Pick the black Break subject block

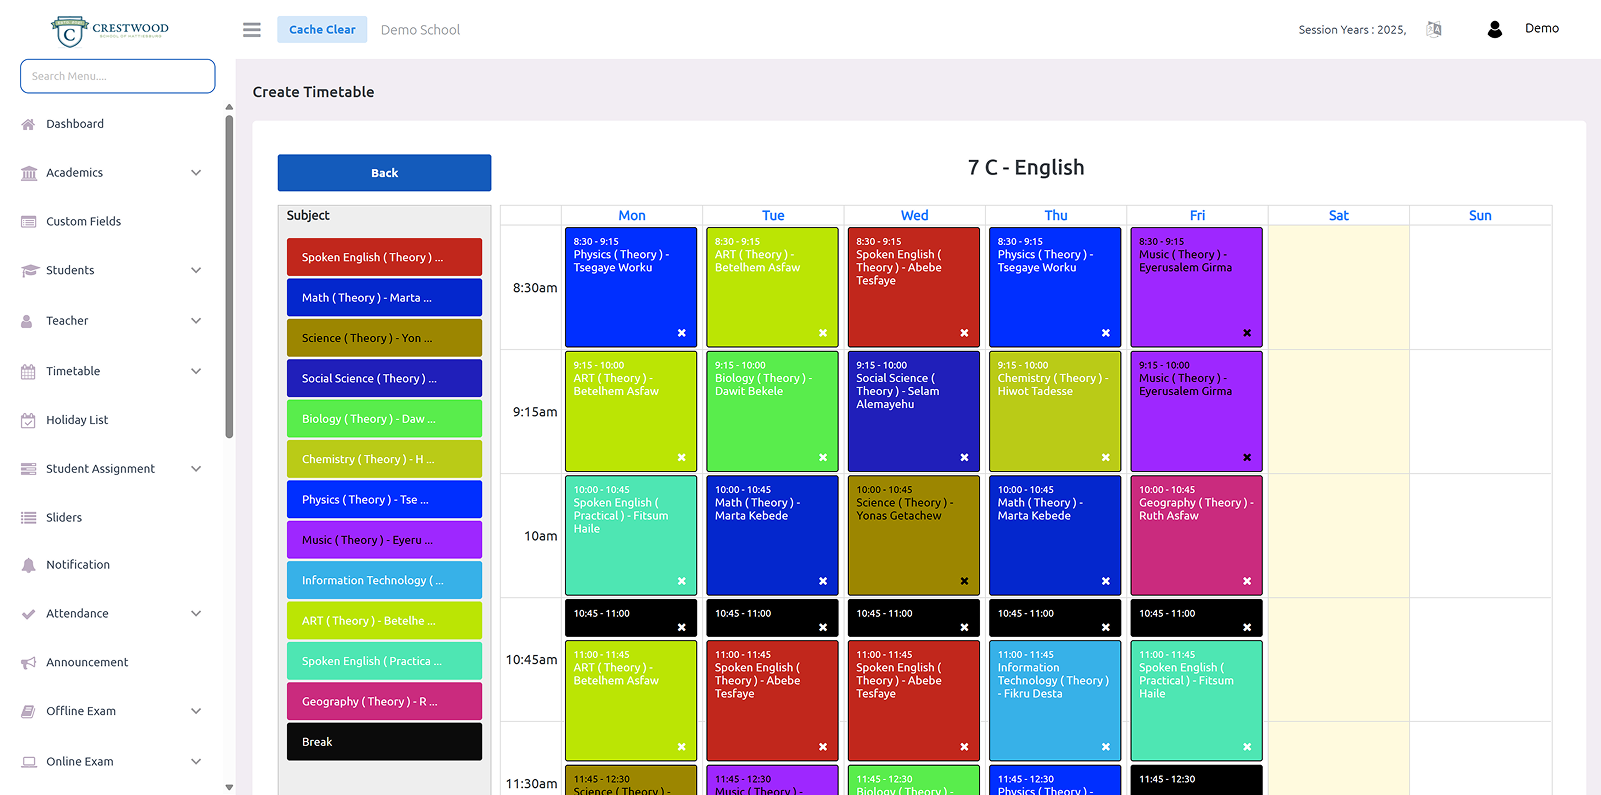[x=384, y=742]
